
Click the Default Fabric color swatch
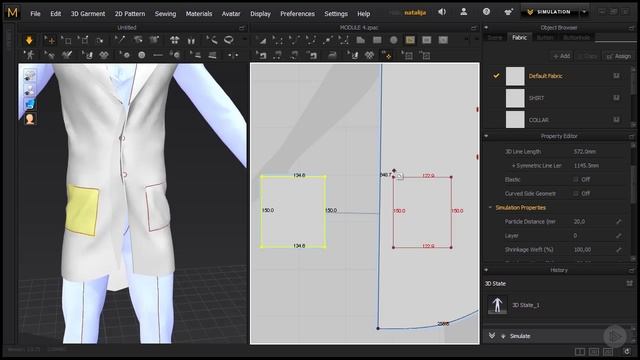point(515,76)
